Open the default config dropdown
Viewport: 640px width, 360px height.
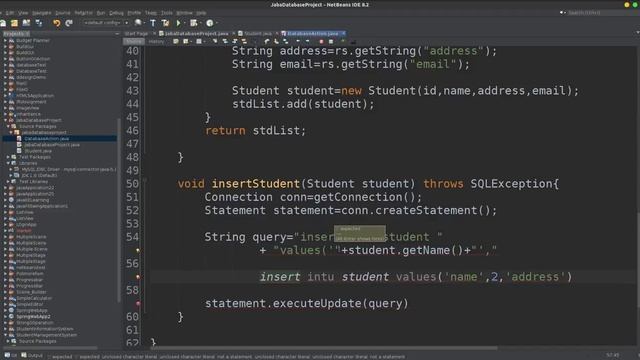106,23
